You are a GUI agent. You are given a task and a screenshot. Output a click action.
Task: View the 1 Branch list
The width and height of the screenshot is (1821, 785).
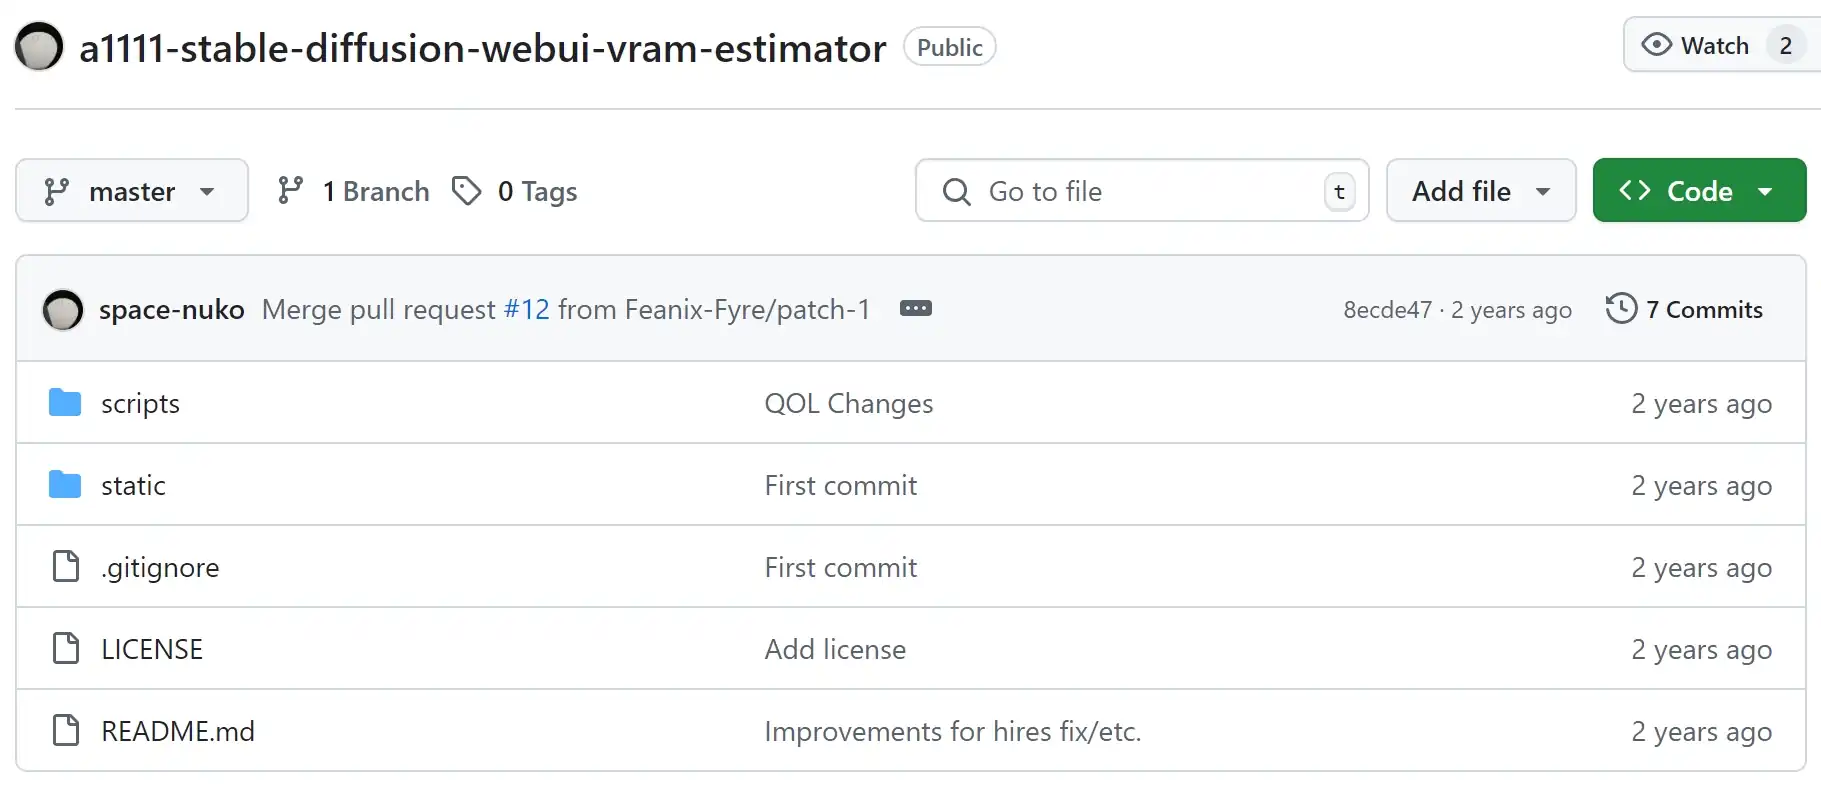click(x=354, y=191)
